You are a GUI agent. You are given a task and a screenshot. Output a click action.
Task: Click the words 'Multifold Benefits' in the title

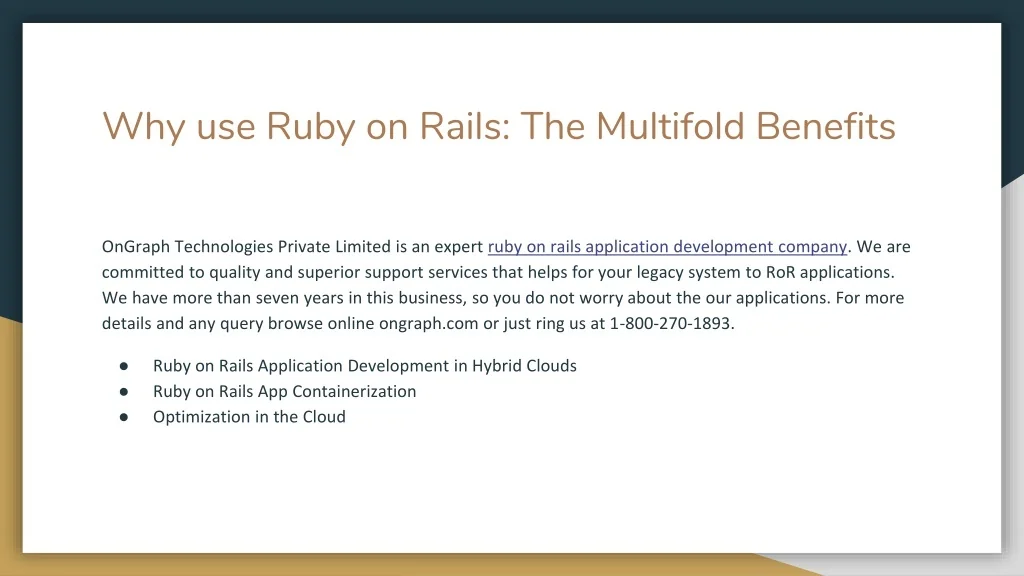click(745, 127)
